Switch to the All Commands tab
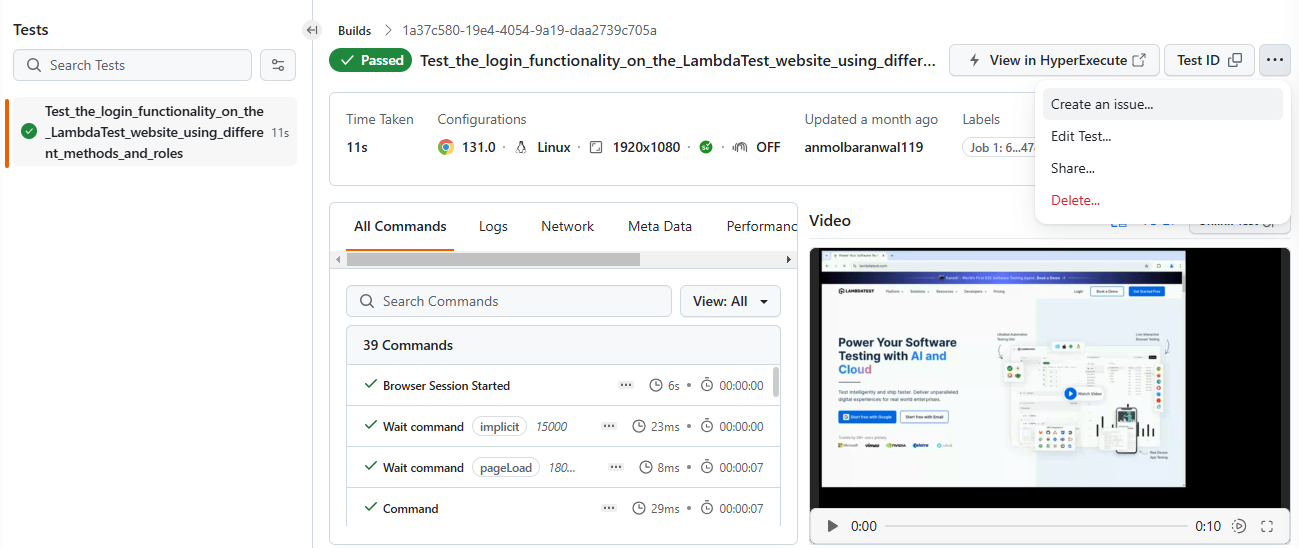Screen dimensions: 1299x548 coord(400,226)
